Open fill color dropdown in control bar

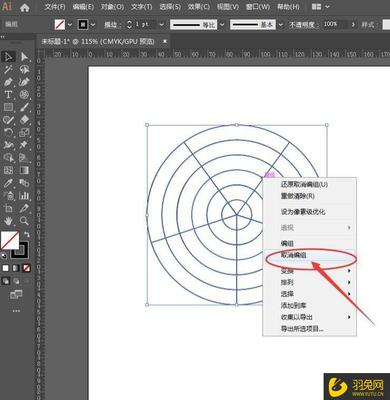point(70,25)
